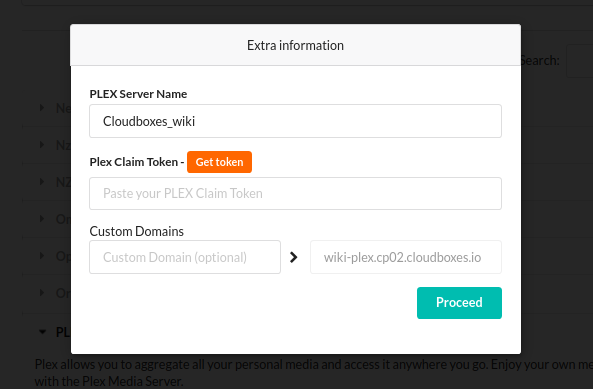Click the right chevron arrow between domain fields
The image size is (593, 389).
click(293, 257)
